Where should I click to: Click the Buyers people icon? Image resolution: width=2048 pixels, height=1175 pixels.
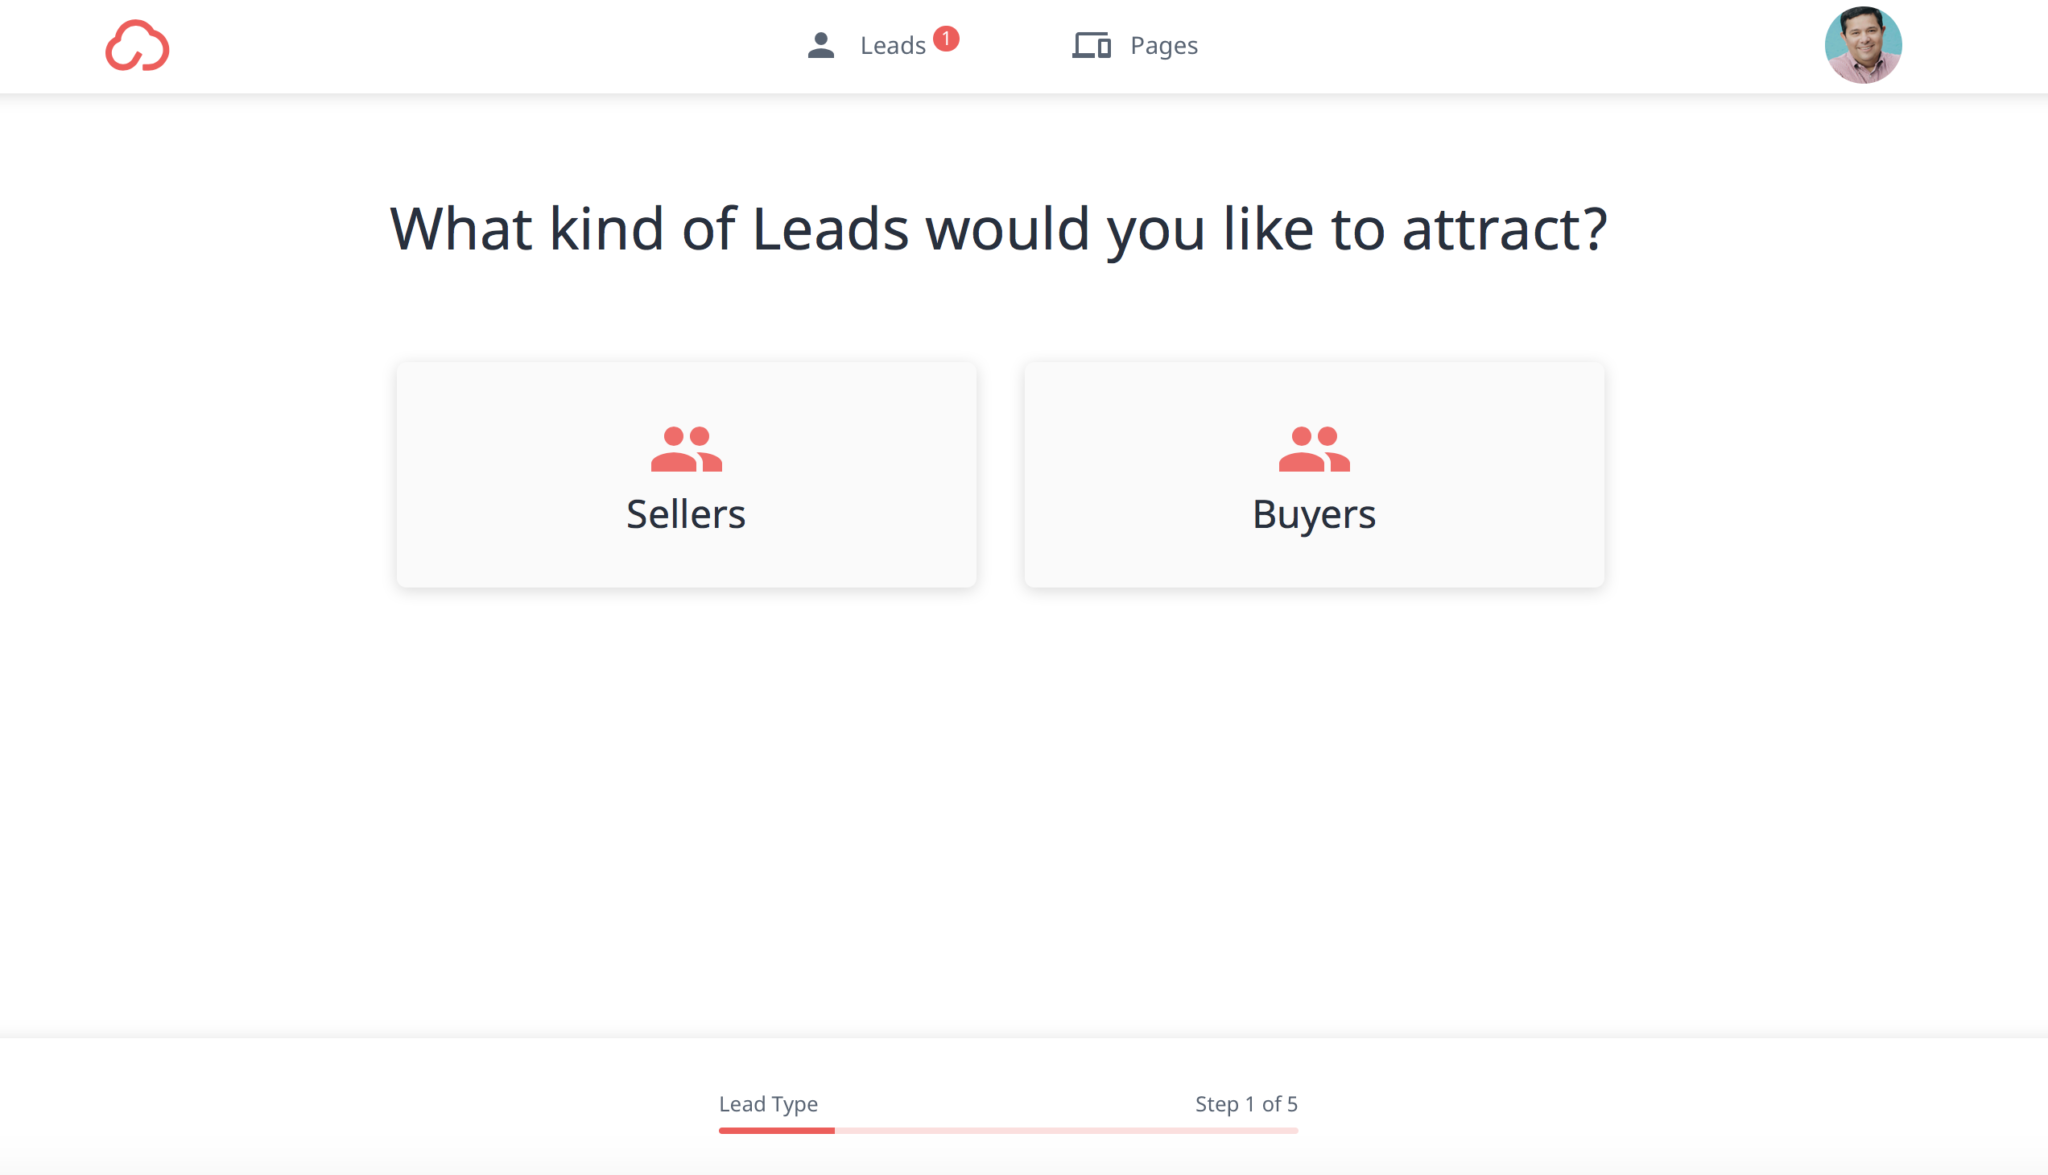tap(1314, 449)
